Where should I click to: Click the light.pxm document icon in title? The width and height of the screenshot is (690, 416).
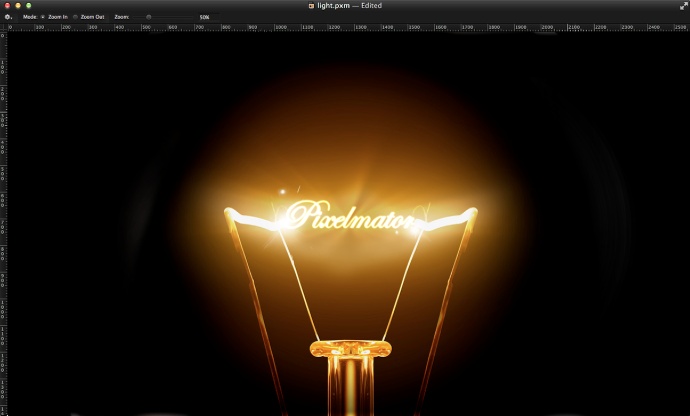312,6
